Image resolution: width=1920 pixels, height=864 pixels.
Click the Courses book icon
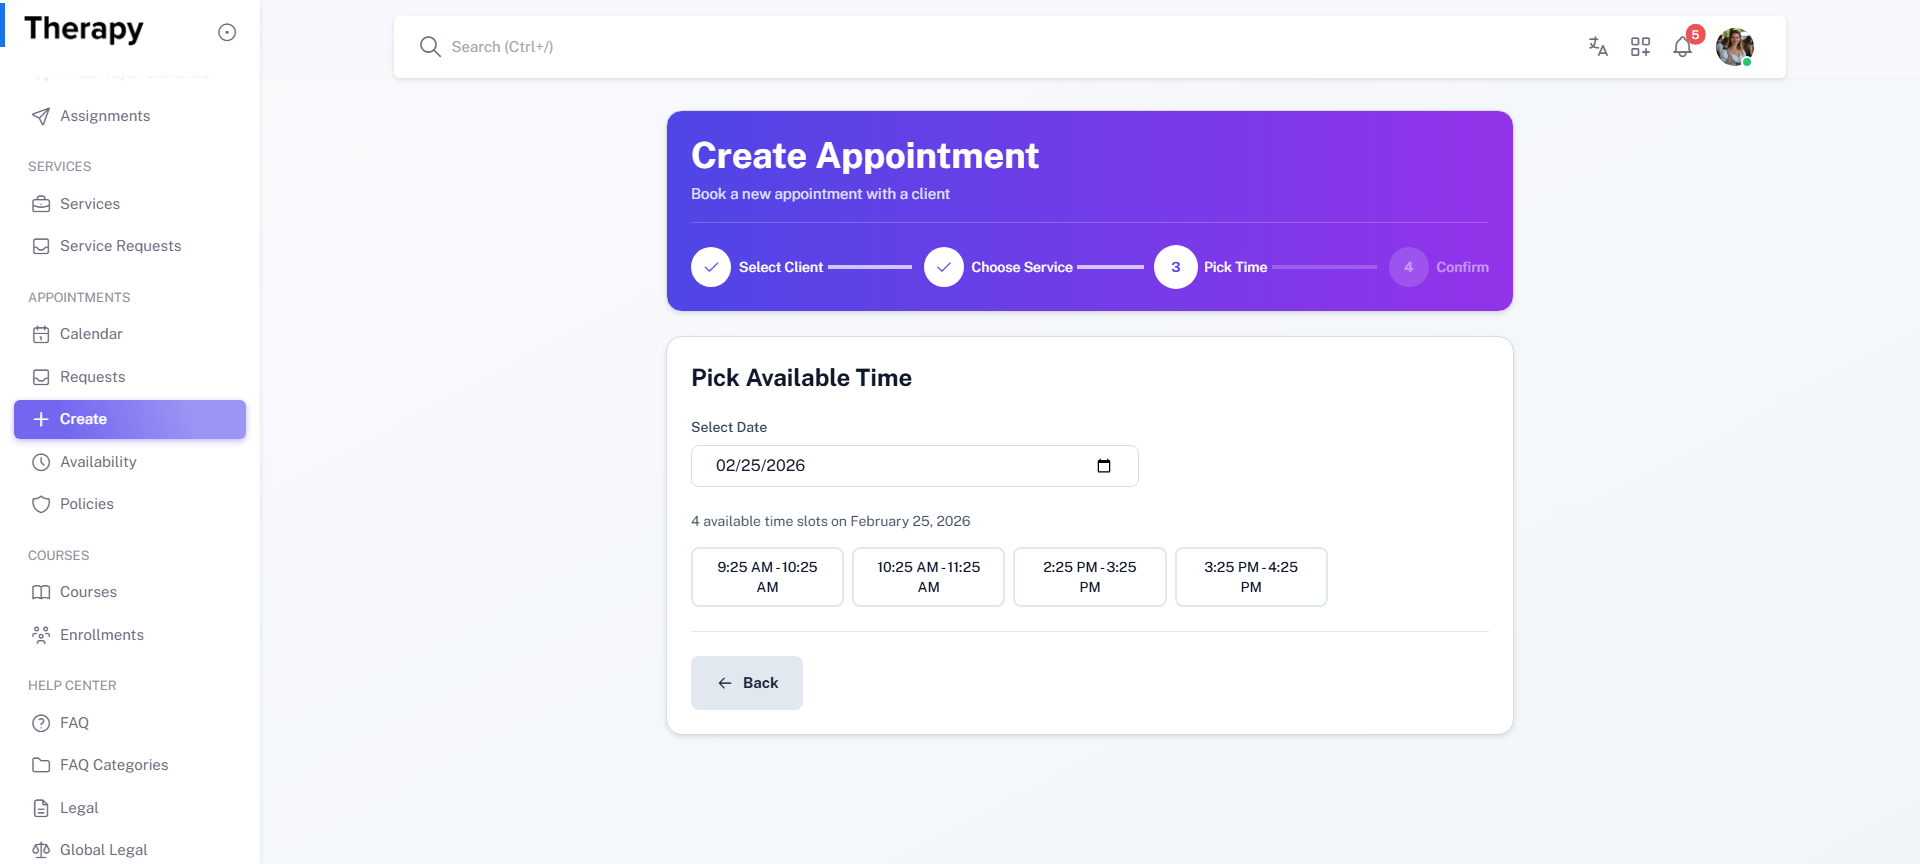tap(41, 592)
